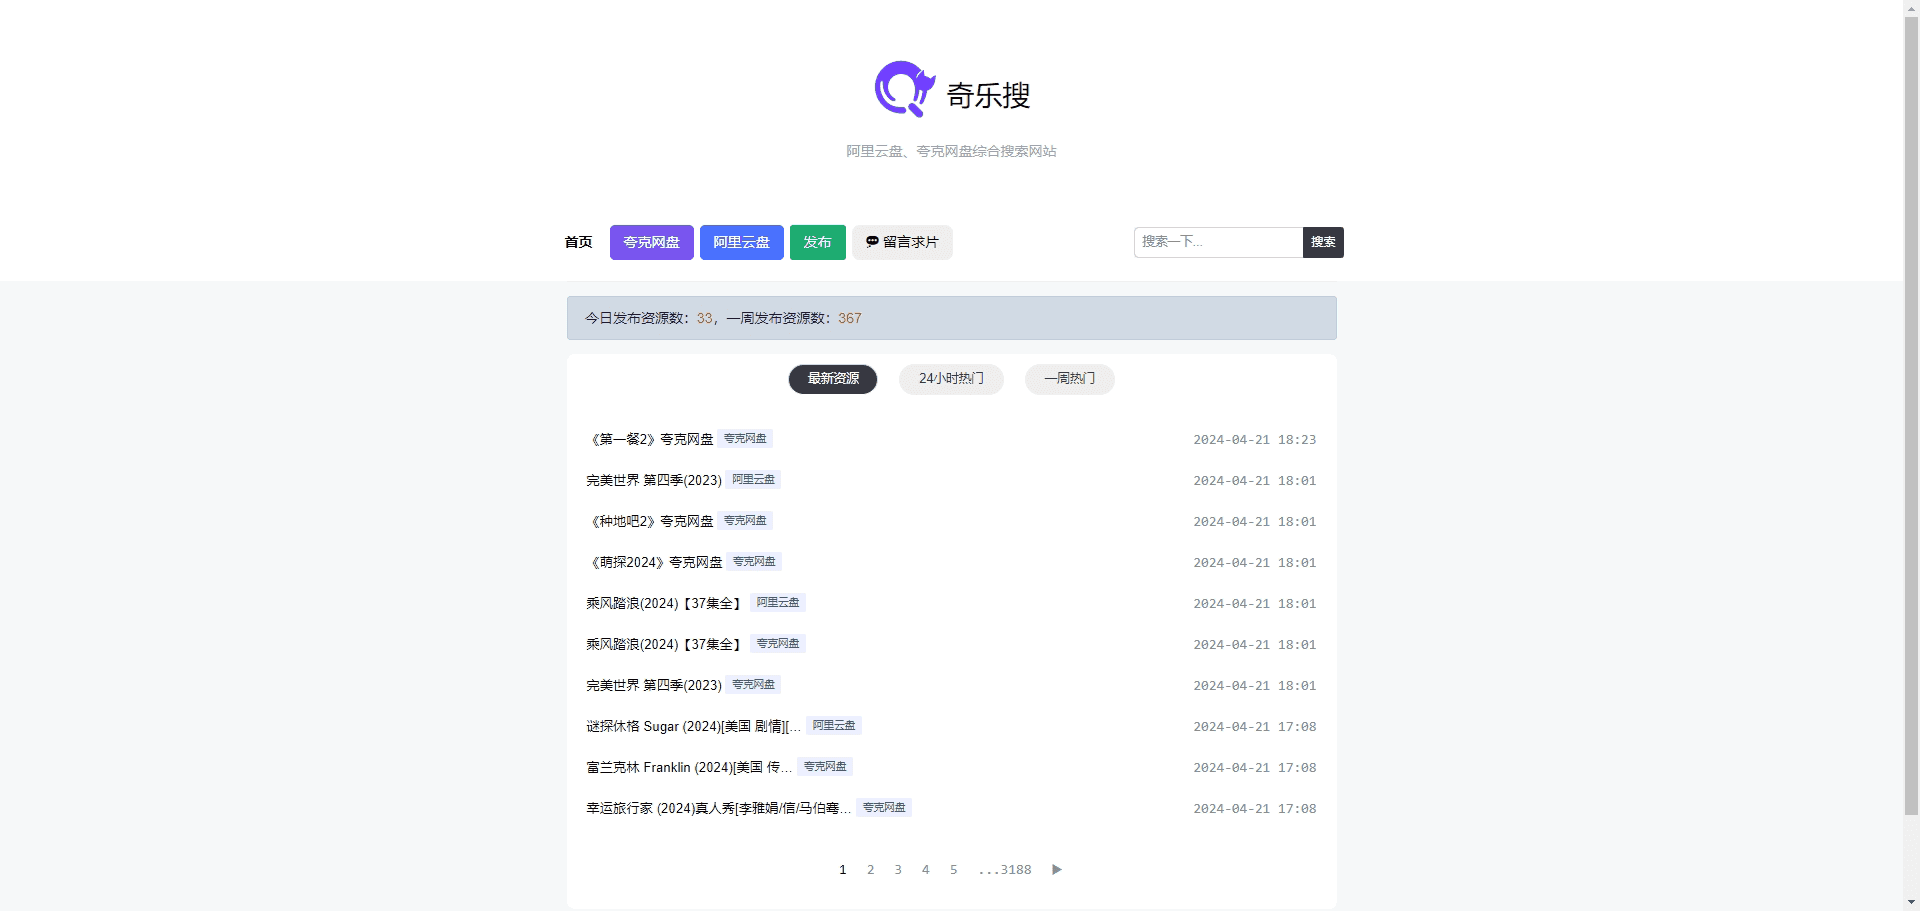
Task: Go to page 5 in pagination
Action: click(x=954, y=870)
